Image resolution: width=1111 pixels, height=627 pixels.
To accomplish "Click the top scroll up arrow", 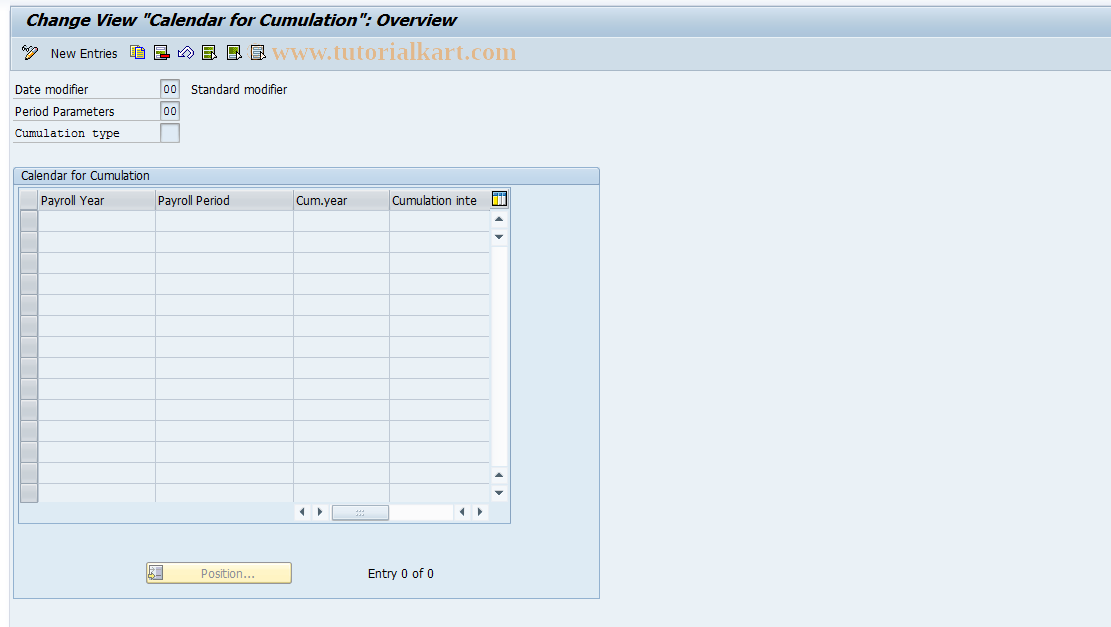I will pos(499,219).
